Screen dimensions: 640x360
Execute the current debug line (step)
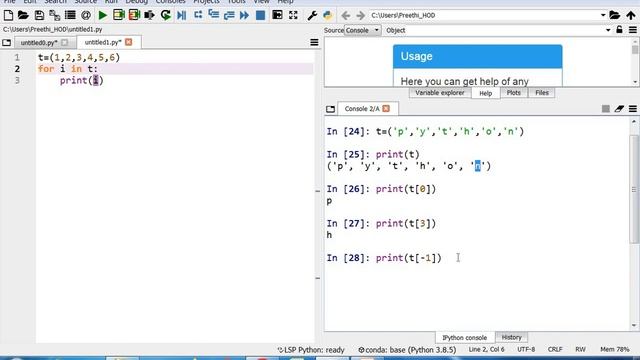198,15
